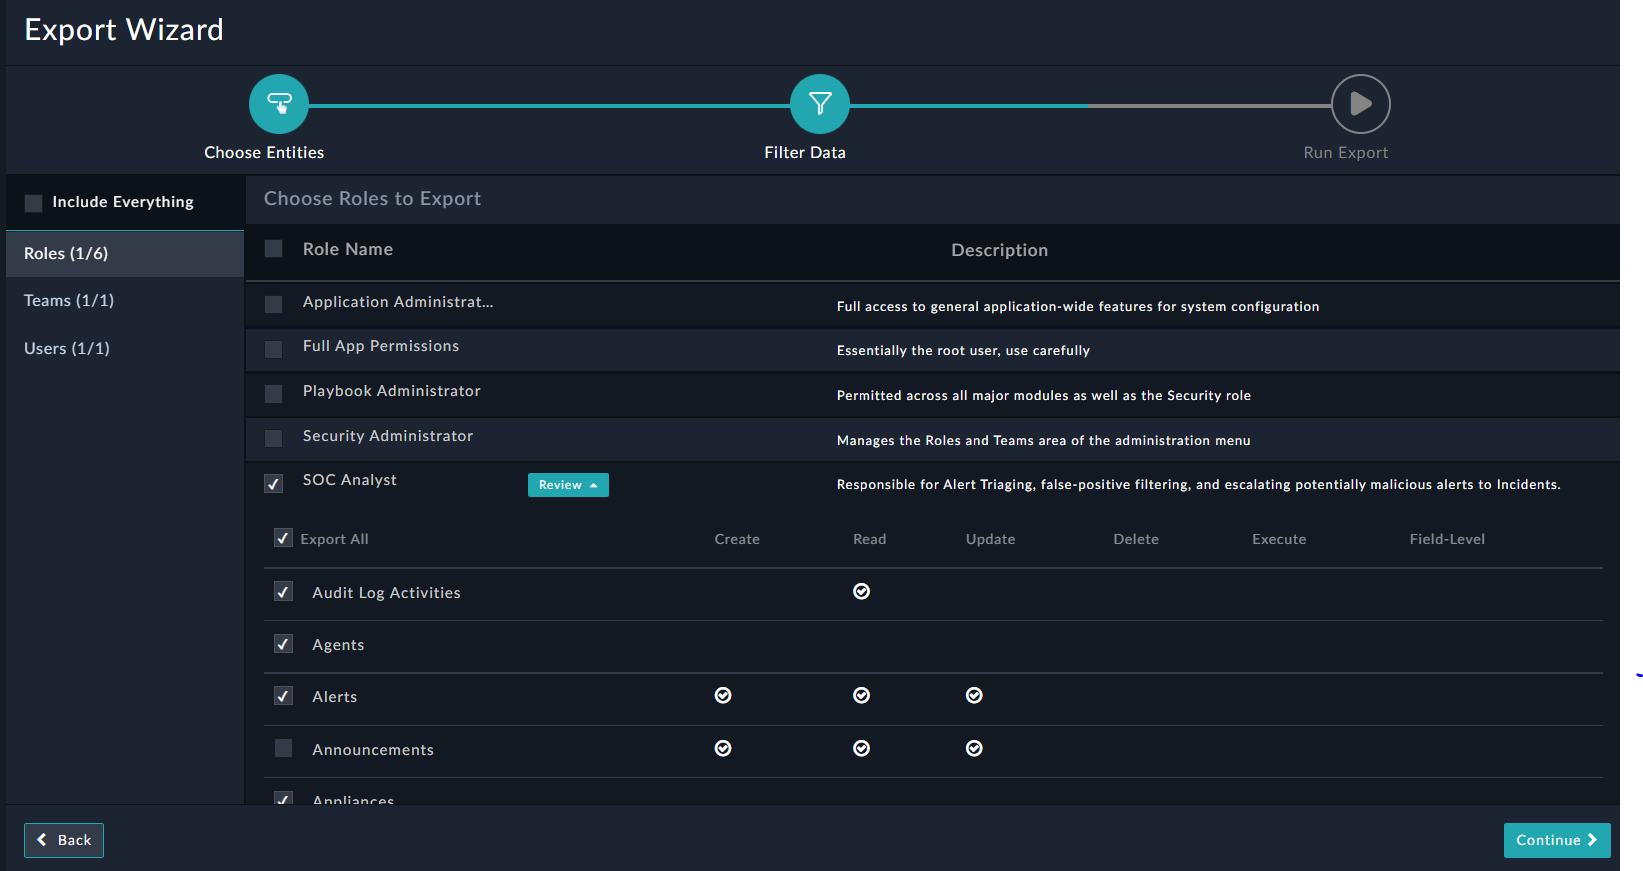This screenshot has height=871, width=1643.
Task: Click the Filter Data step label
Action: [x=805, y=153]
